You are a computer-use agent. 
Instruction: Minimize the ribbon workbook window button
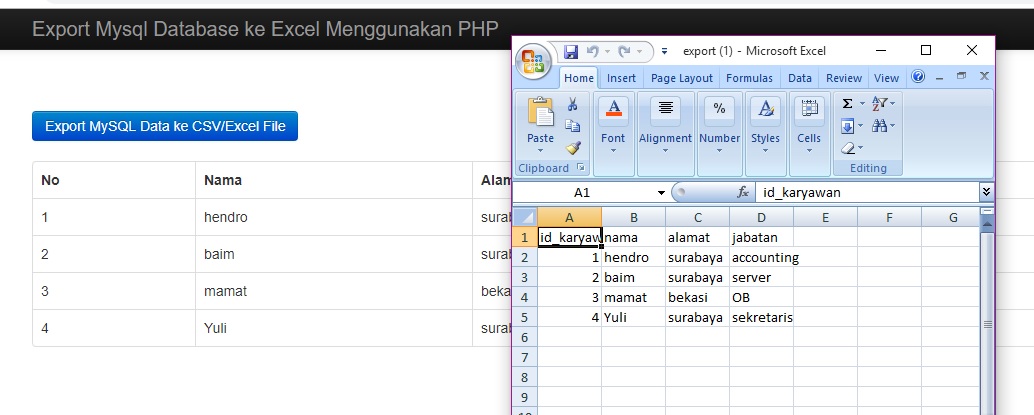tap(940, 77)
